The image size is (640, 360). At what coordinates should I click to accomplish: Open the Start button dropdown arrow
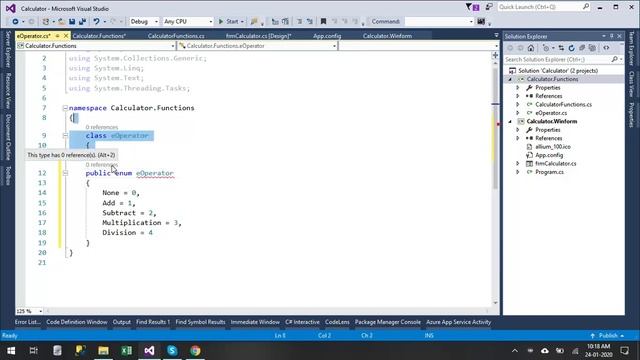242,22
